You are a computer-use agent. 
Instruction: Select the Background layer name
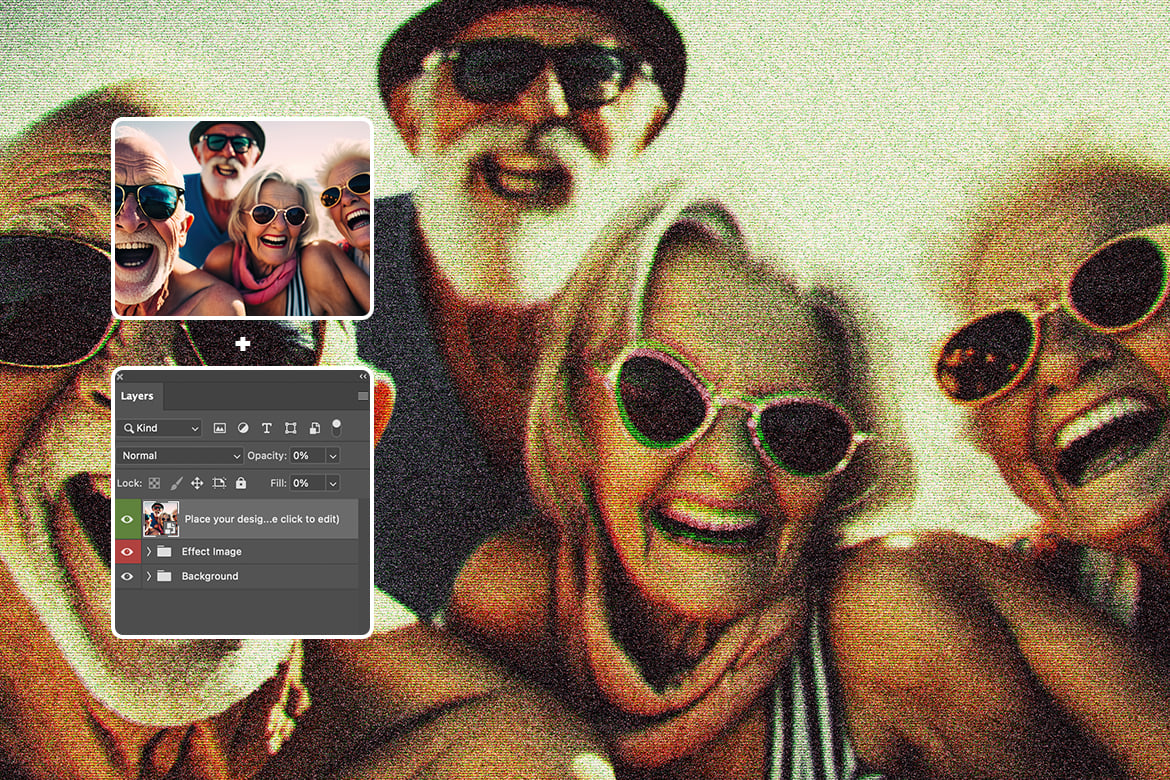click(210, 576)
